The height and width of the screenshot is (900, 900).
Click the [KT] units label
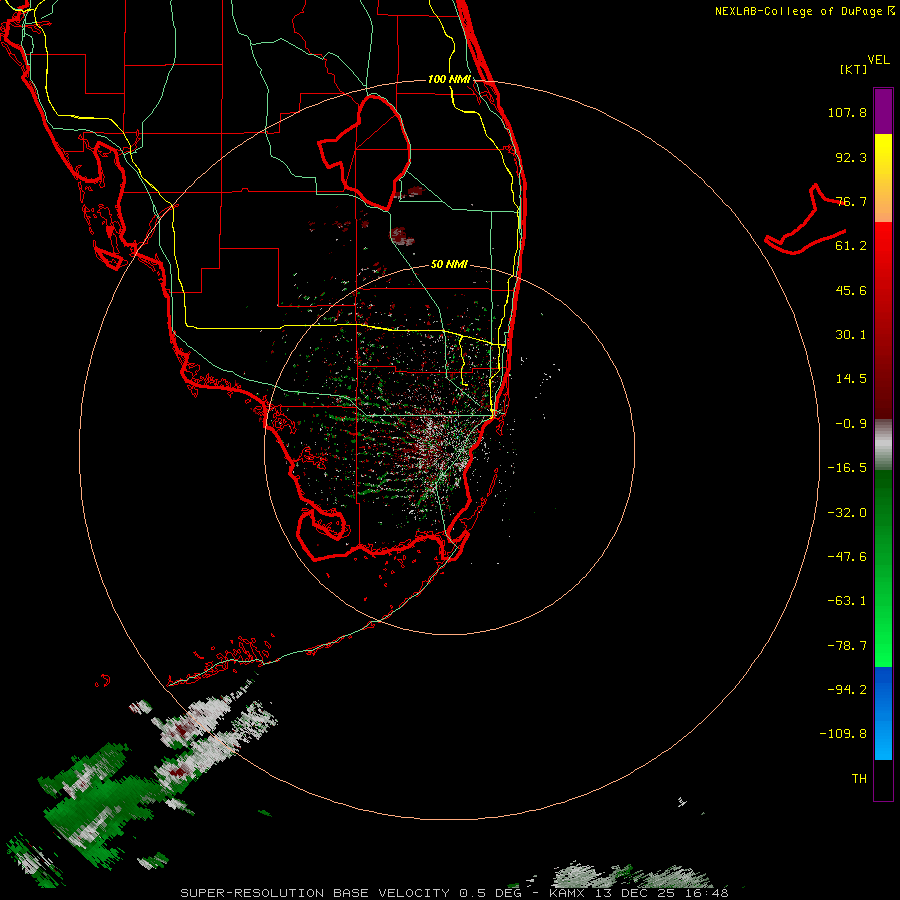pyautogui.click(x=854, y=69)
